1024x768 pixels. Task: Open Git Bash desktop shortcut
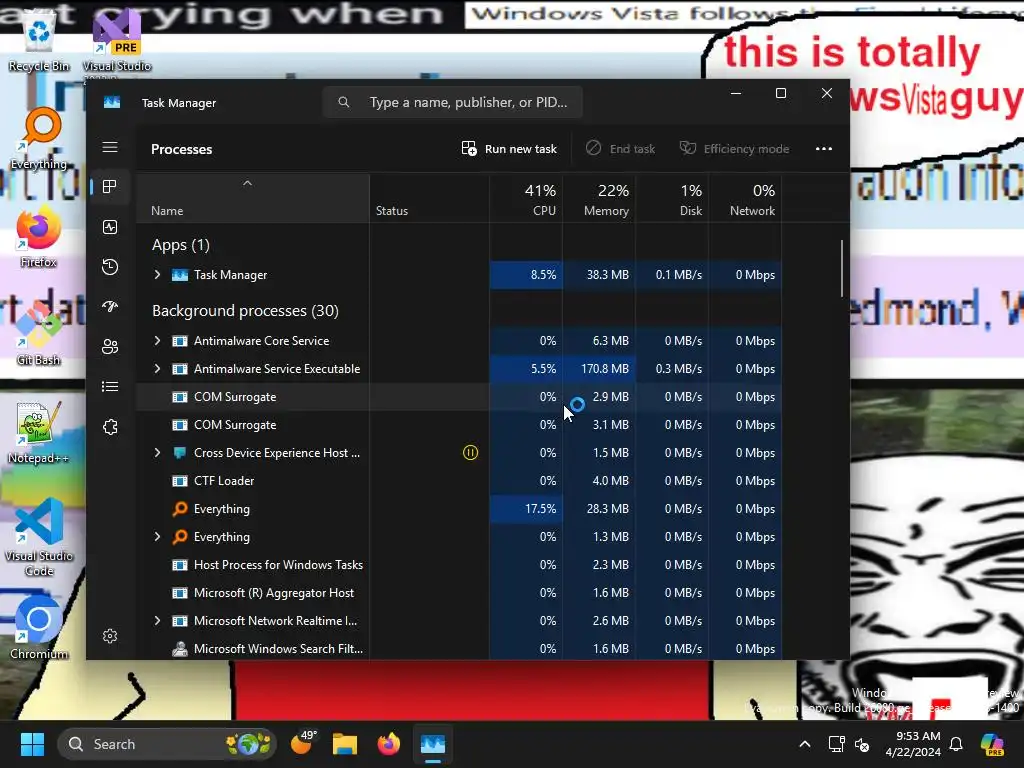[x=39, y=334]
